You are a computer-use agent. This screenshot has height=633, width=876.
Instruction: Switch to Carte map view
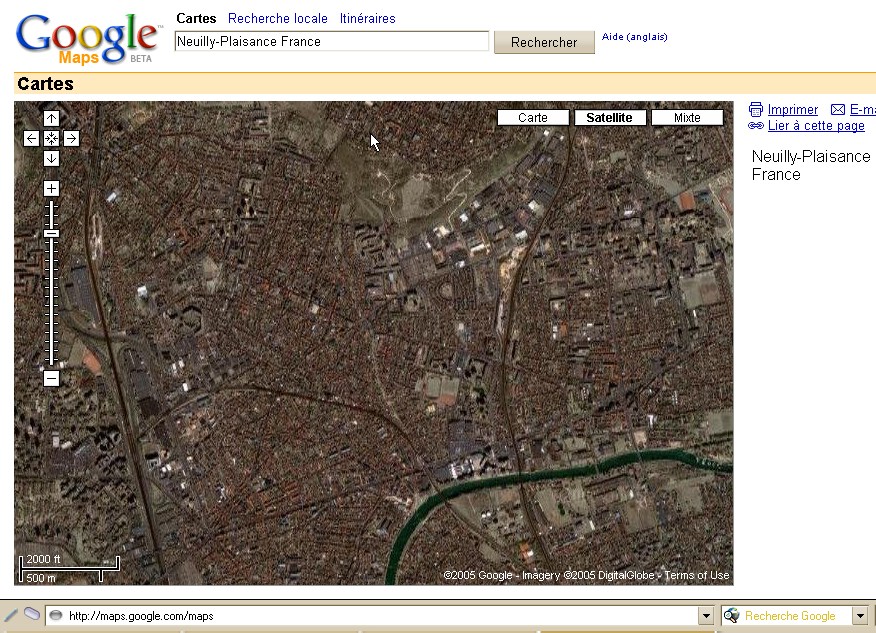[533, 118]
